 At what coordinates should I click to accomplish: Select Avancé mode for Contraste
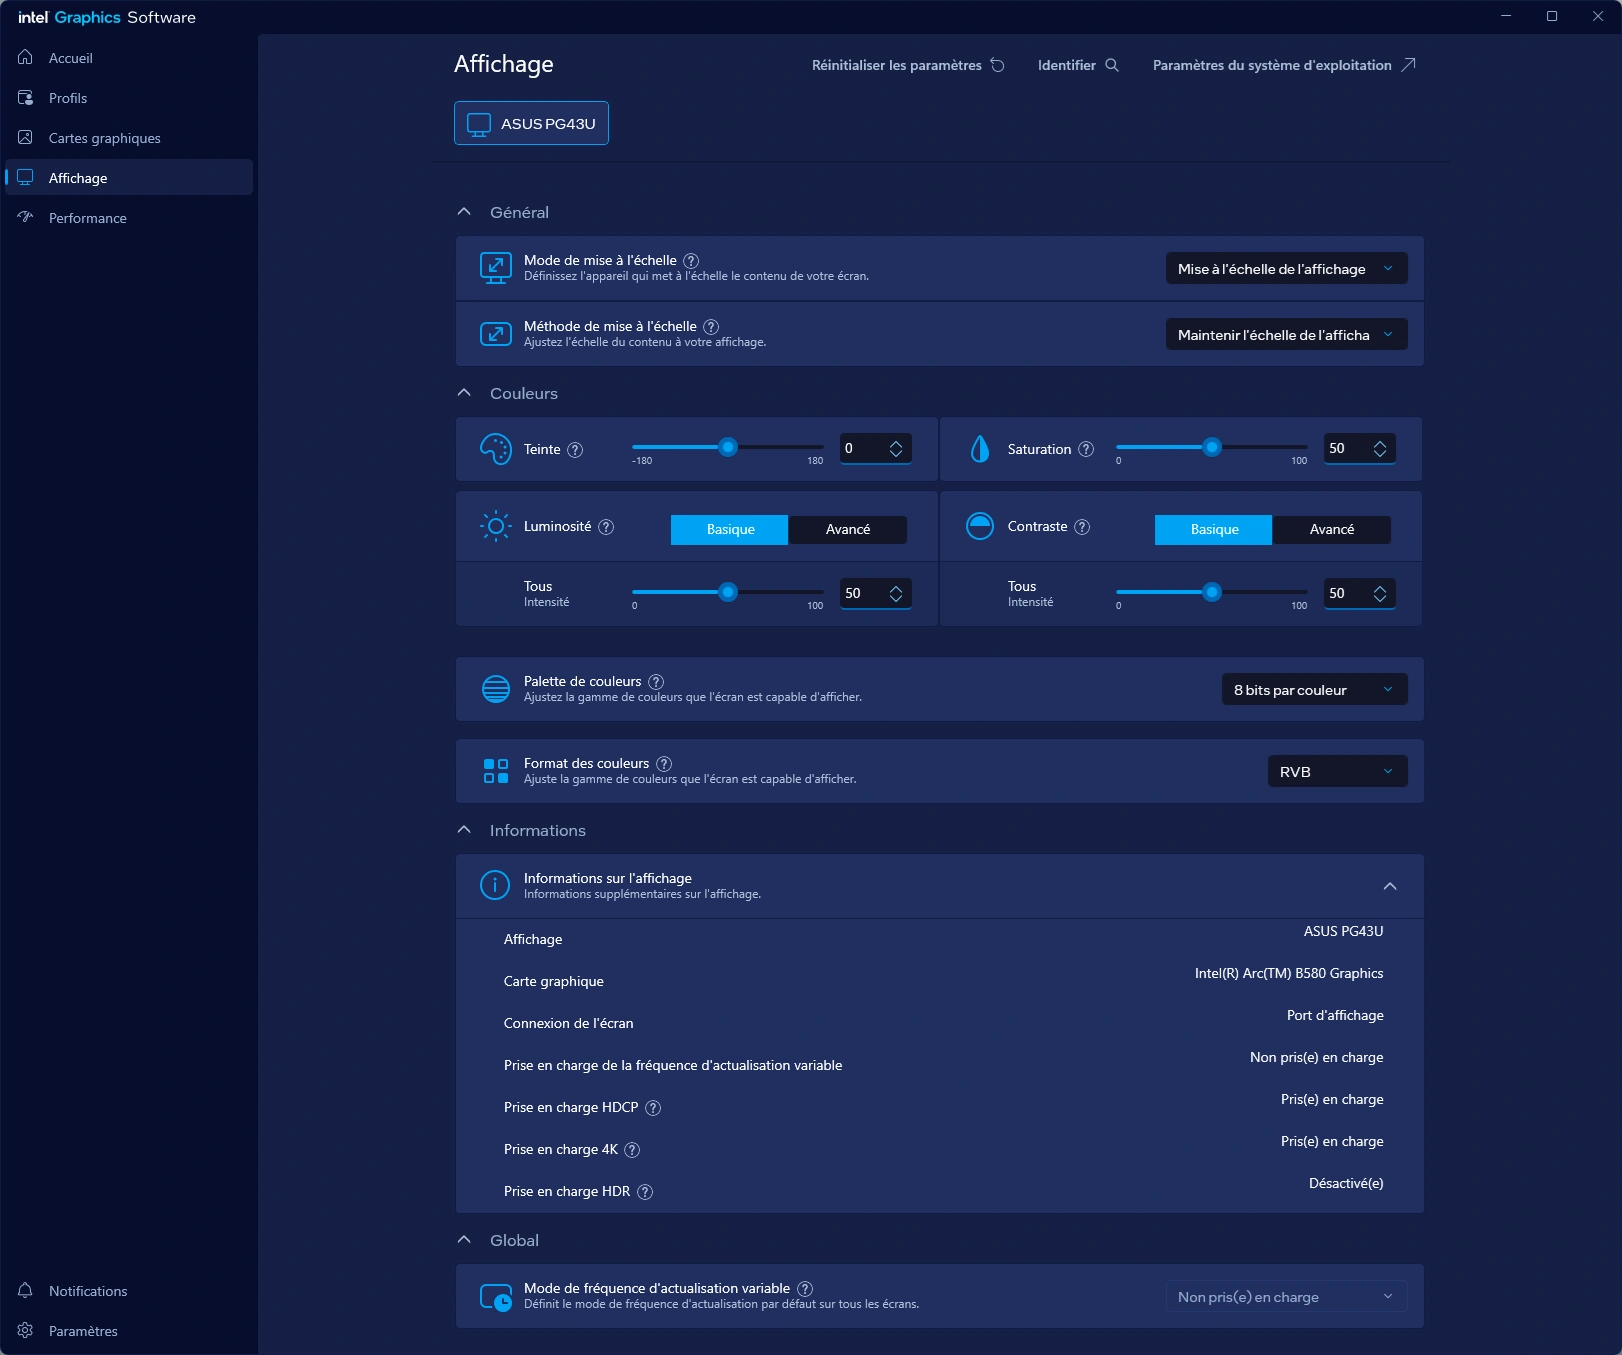1332,529
